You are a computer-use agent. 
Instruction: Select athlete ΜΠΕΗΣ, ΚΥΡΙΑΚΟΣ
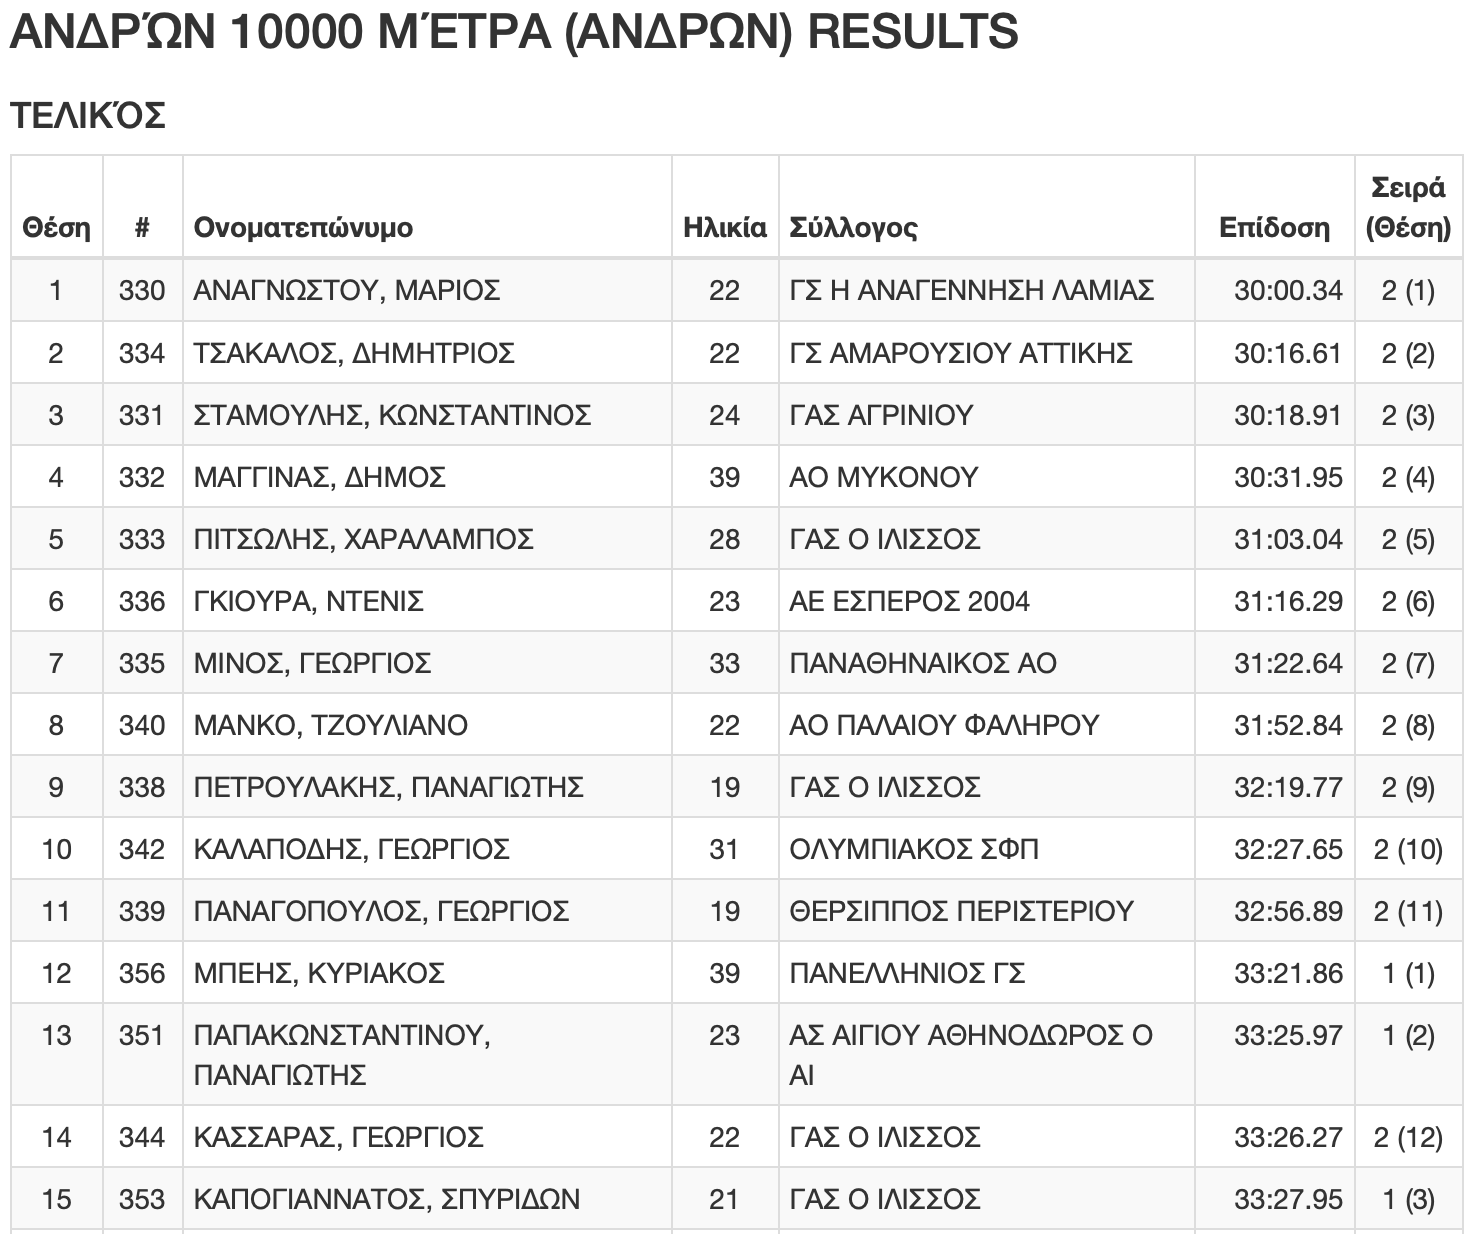point(319,973)
